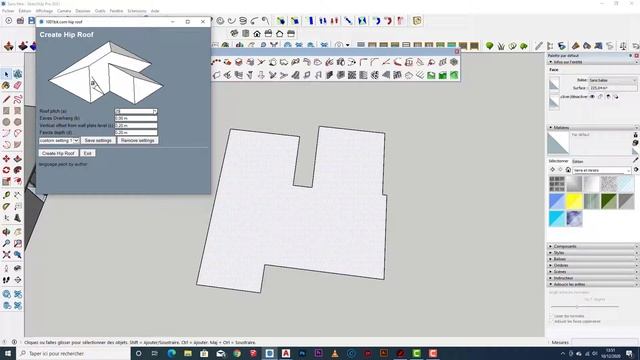640x360 pixels.
Task: Select the arrow Select tool
Action: click(x=6, y=74)
